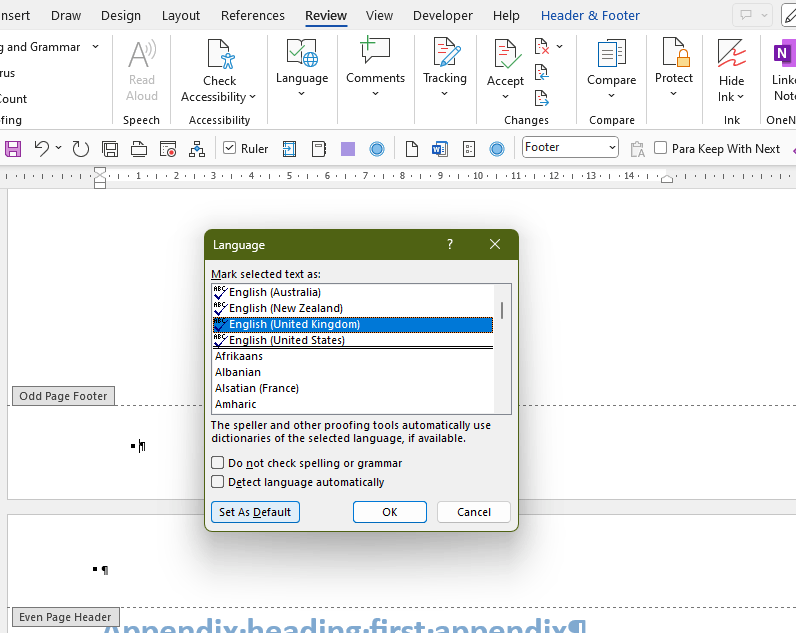Toggle the Ruler checkbox

pyautogui.click(x=229, y=148)
